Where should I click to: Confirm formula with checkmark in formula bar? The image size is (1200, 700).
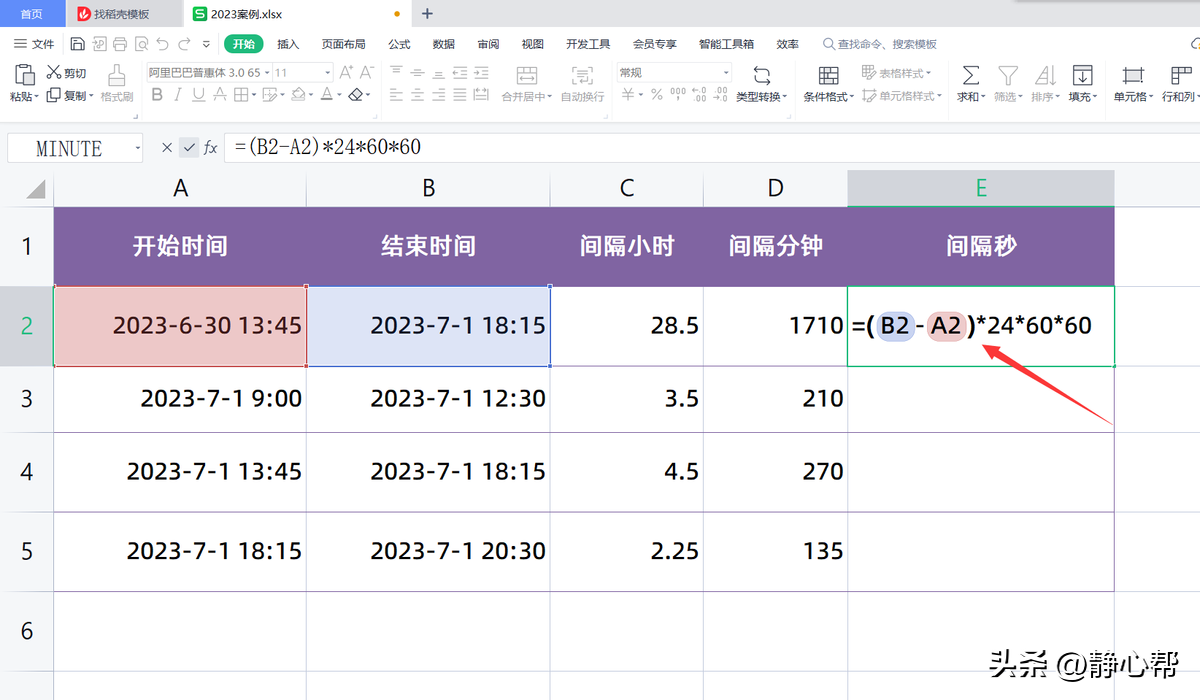188,148
